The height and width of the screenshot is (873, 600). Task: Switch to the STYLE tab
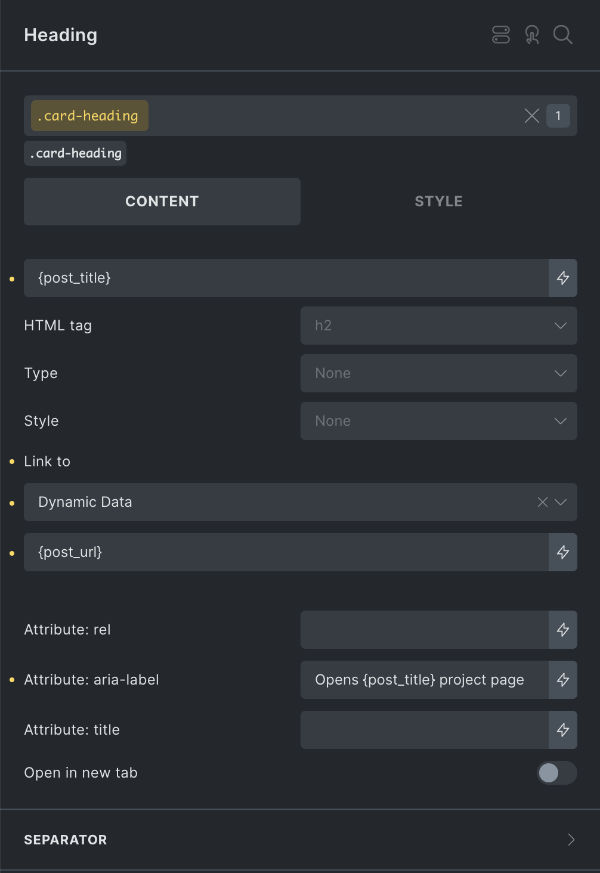[438, 201]
